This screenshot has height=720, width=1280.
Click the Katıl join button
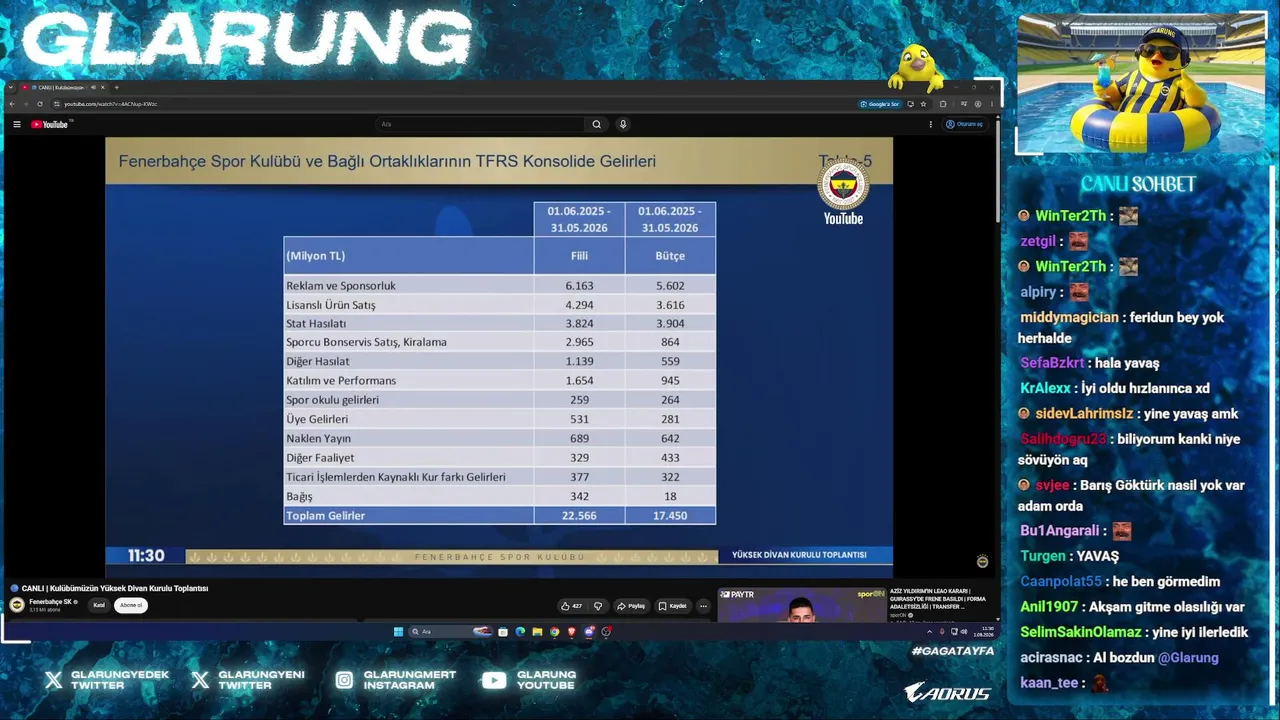[99, 605]
